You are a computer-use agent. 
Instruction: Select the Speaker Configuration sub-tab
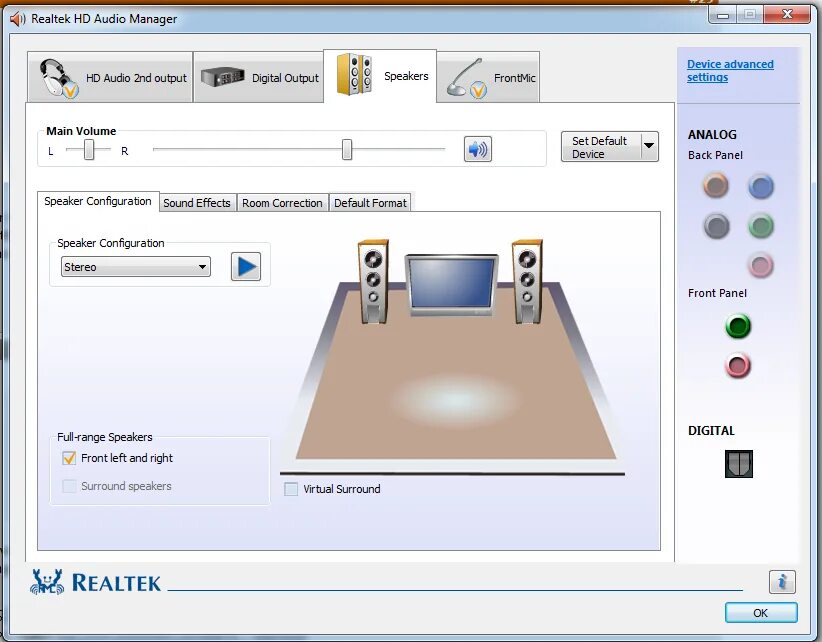tap(98, 201)
